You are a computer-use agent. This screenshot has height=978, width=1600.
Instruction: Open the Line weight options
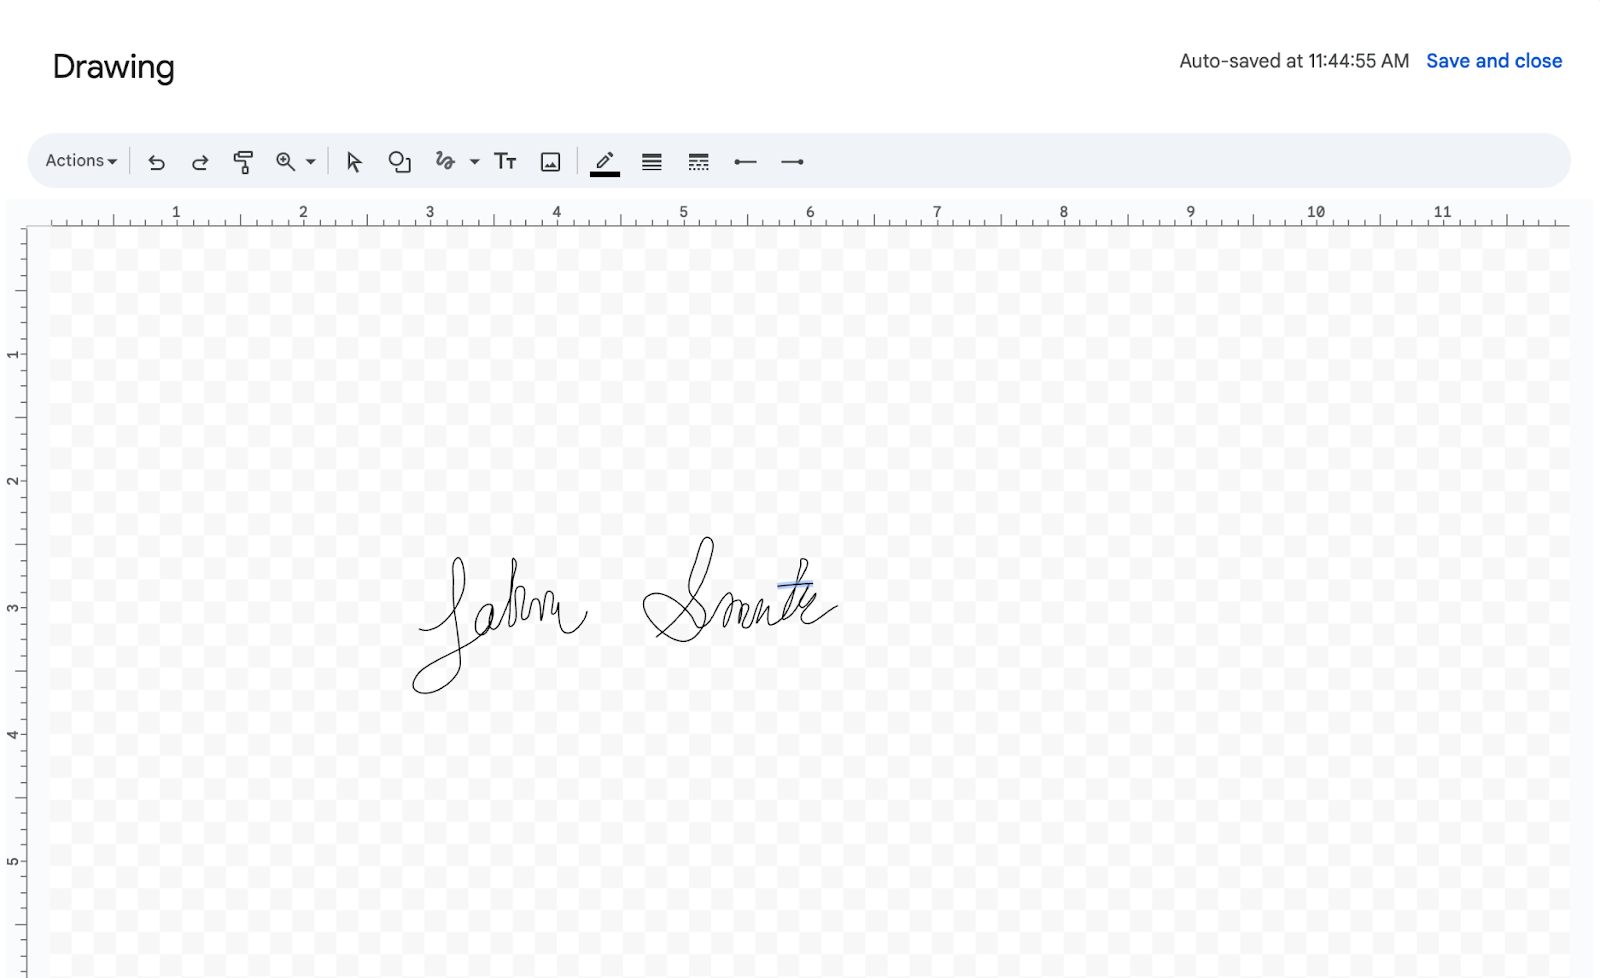(x=652, y=162)
